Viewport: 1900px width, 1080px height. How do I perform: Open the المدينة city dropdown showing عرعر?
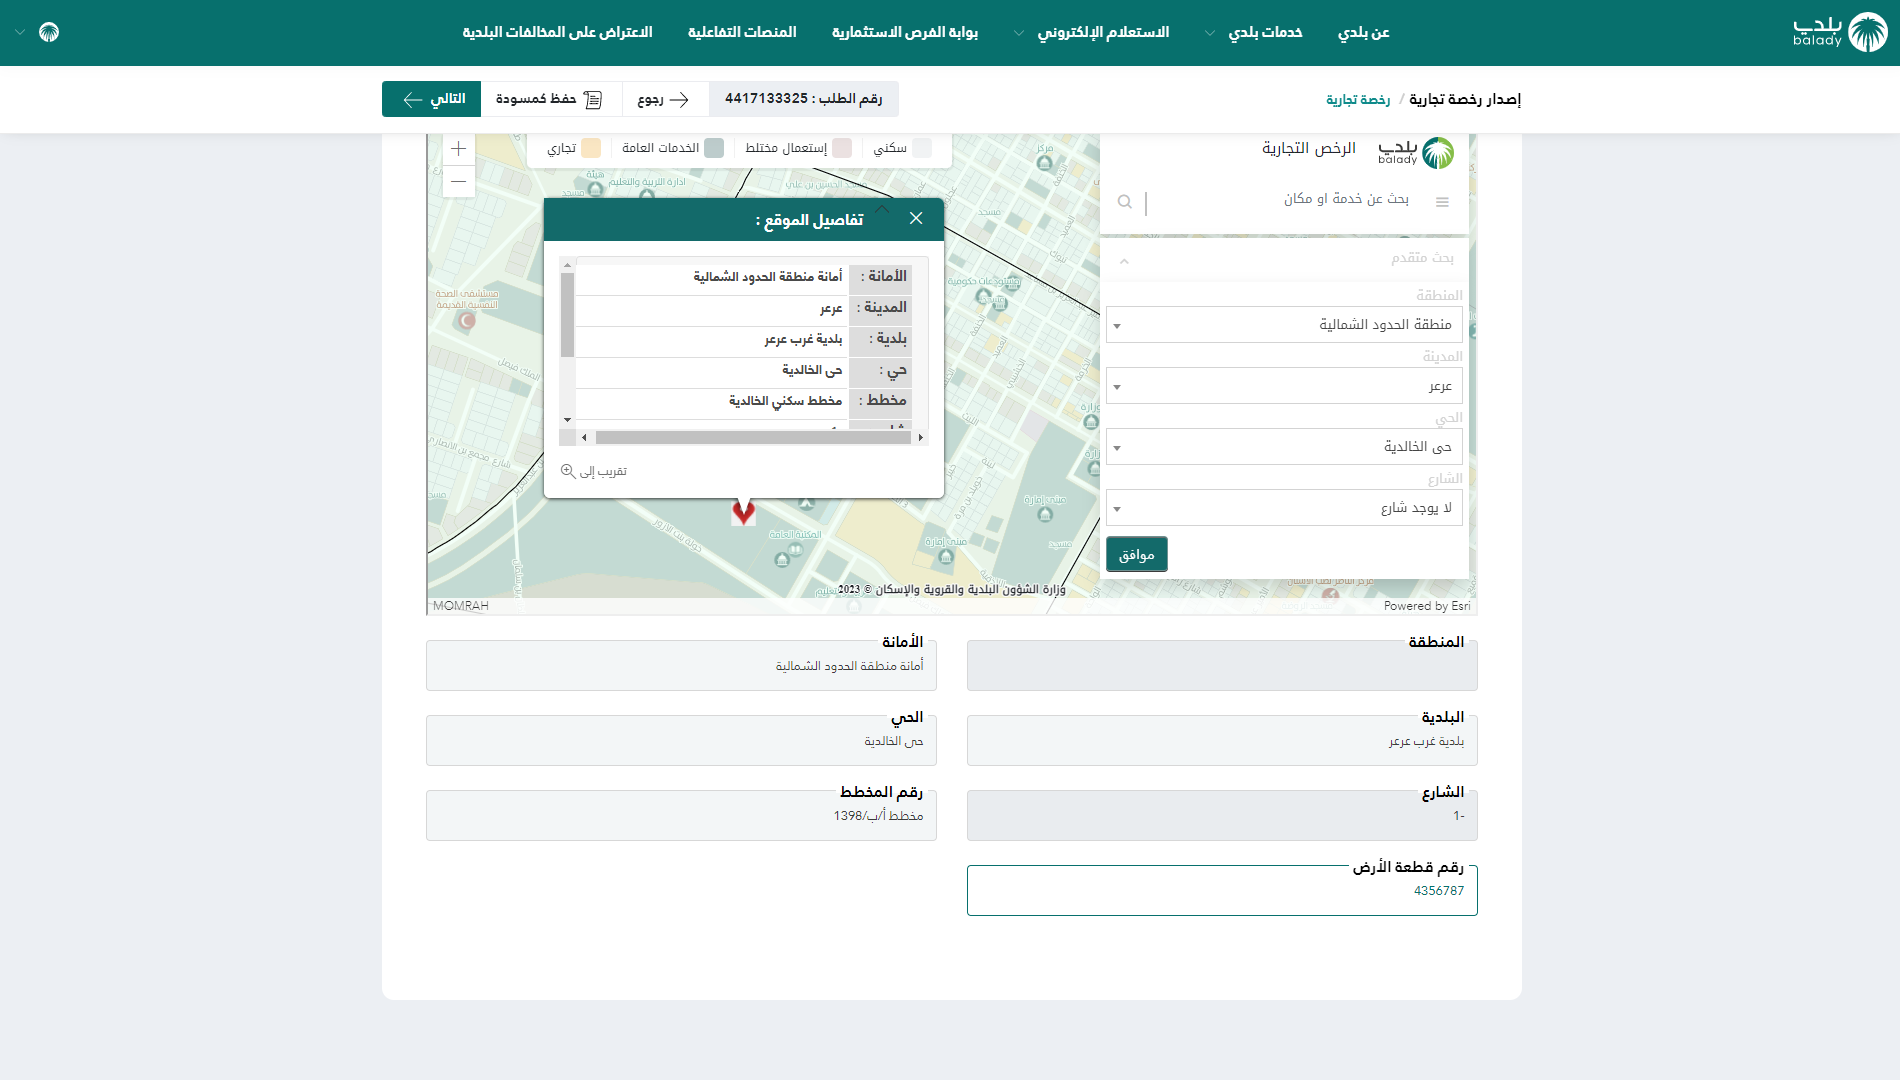click(1284, 386)
